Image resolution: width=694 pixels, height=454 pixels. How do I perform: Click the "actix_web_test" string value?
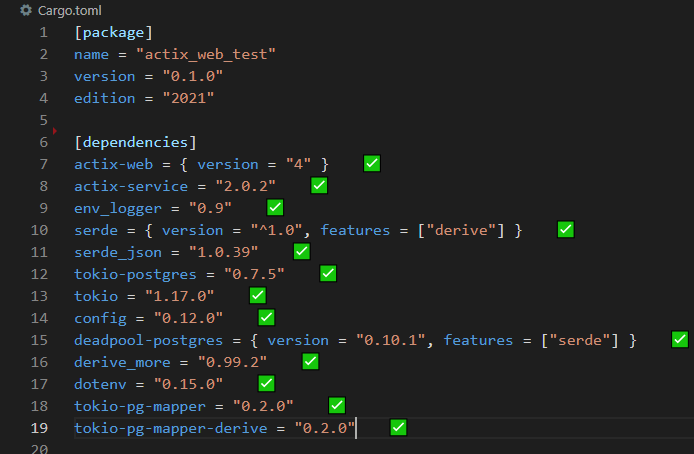pos(206,54)
